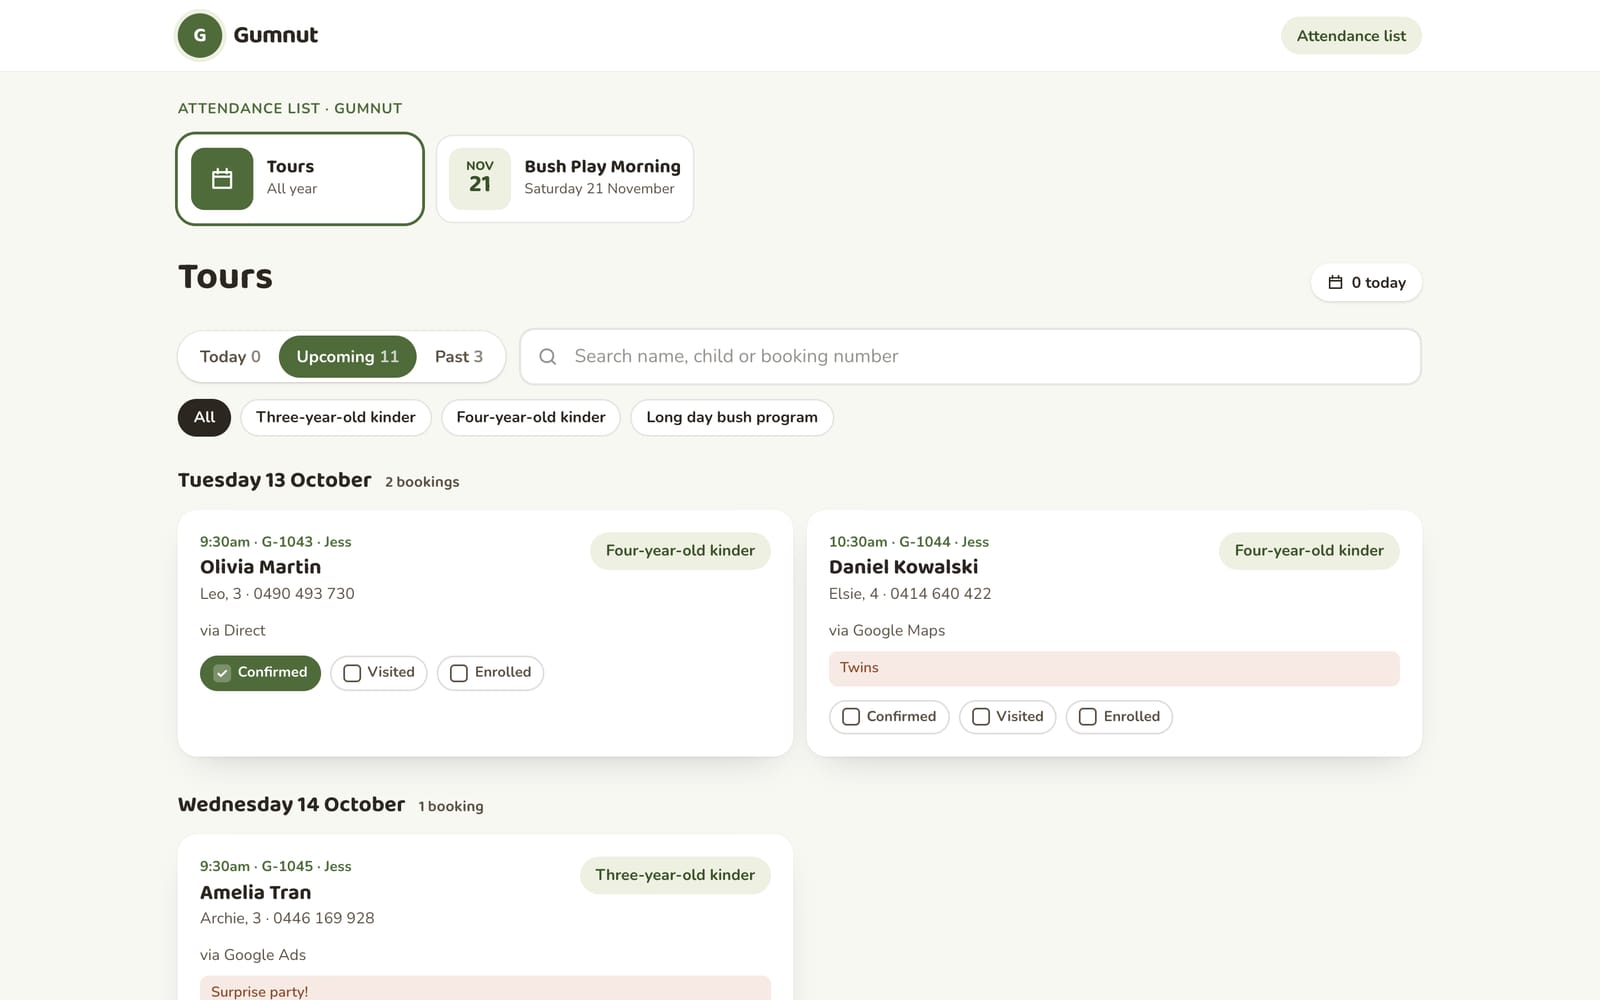
Task: Filter by Three-year-old kinder
Action: tap(336, 418)
